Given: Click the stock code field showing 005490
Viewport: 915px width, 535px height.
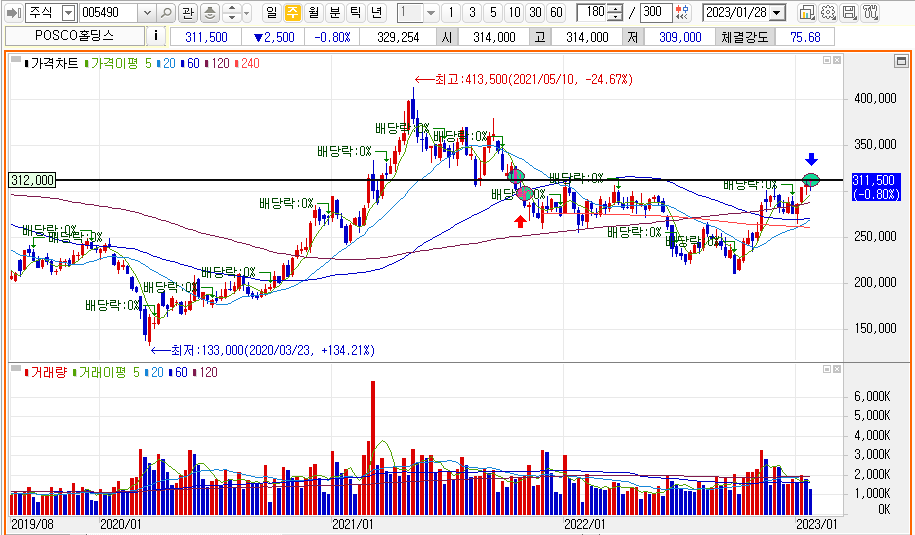Looking at the screenshot, I should coord(109,12).
